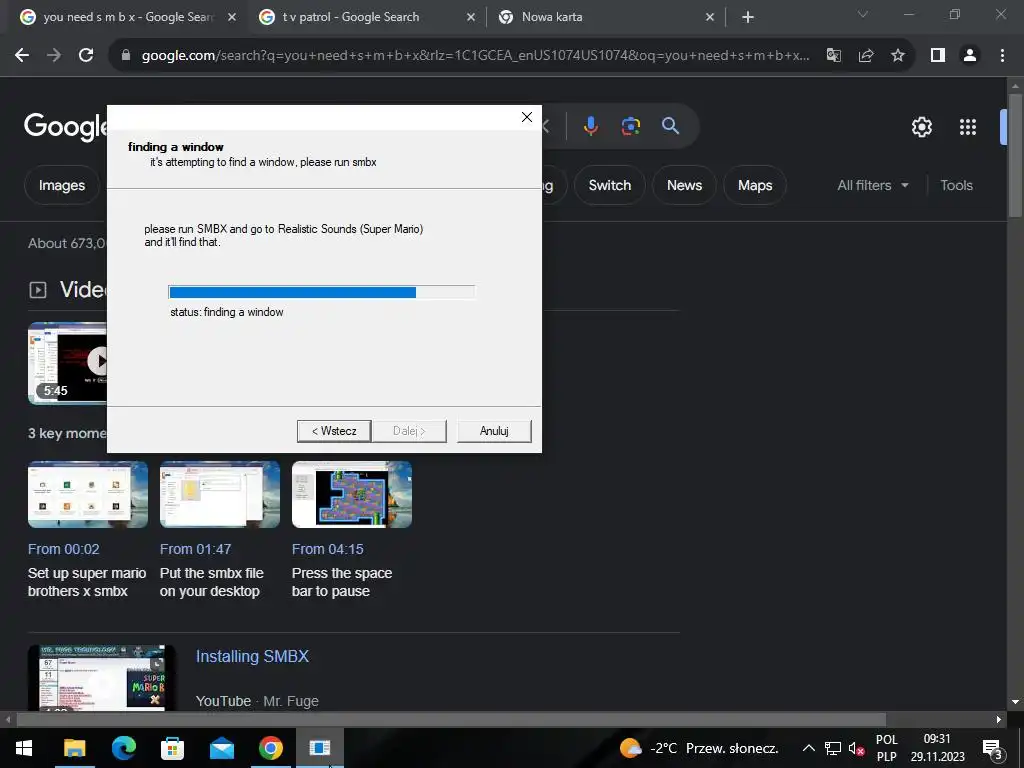Open the tab search chevron

(x=863, y=14)
